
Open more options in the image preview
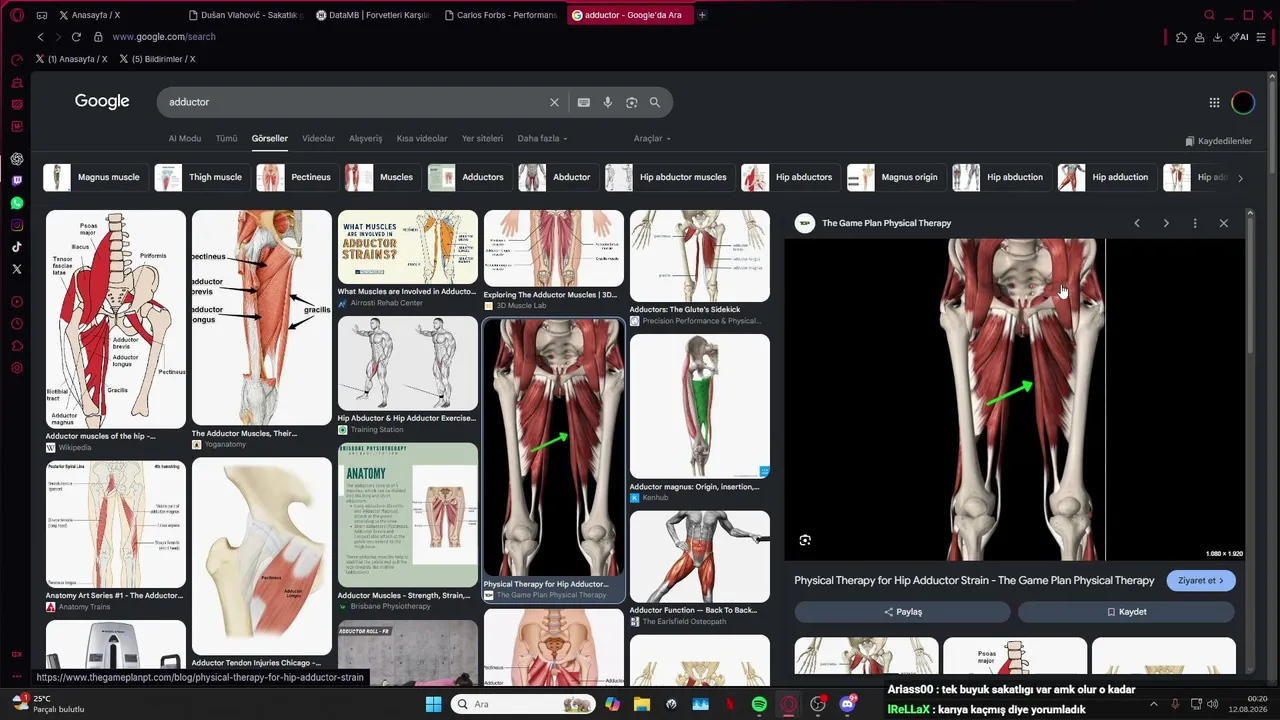click(1195, 223)
